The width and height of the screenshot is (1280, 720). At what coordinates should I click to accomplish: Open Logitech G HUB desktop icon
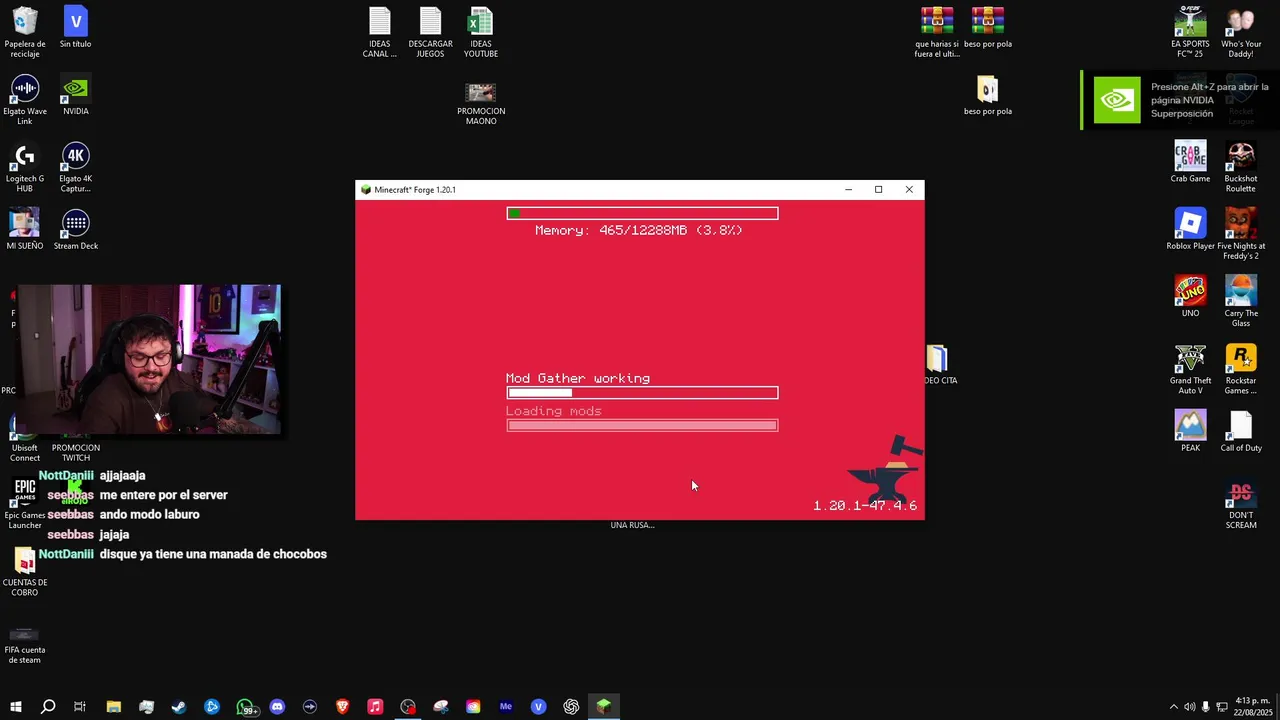pos(25,167)
